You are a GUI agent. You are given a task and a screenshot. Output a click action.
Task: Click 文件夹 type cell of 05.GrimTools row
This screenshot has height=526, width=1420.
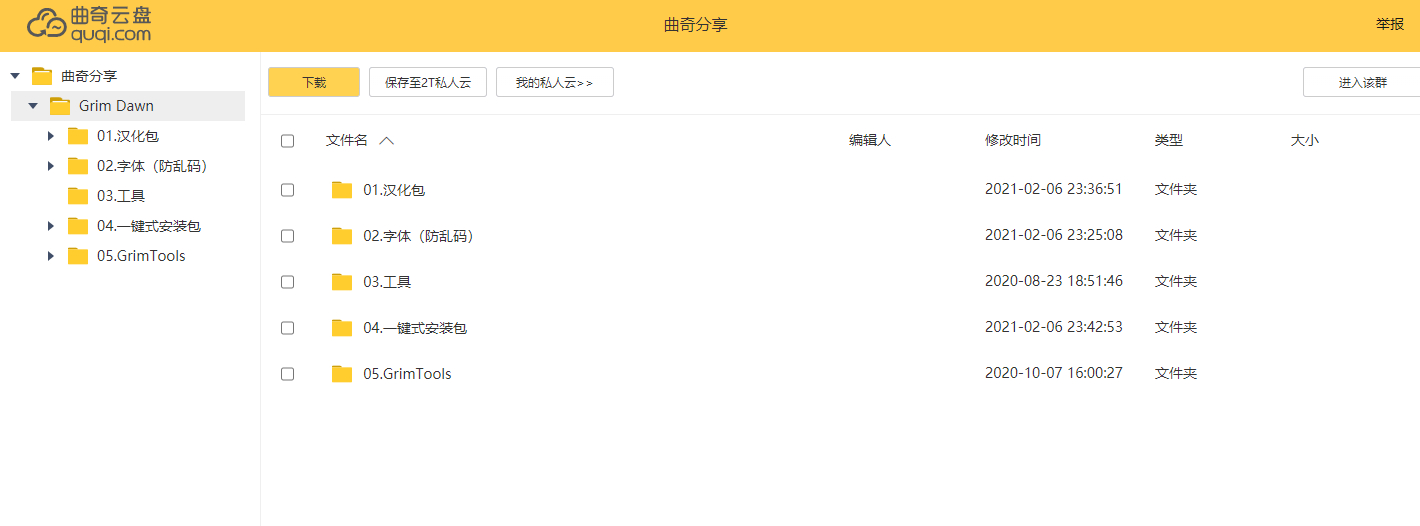[1176, 373]
